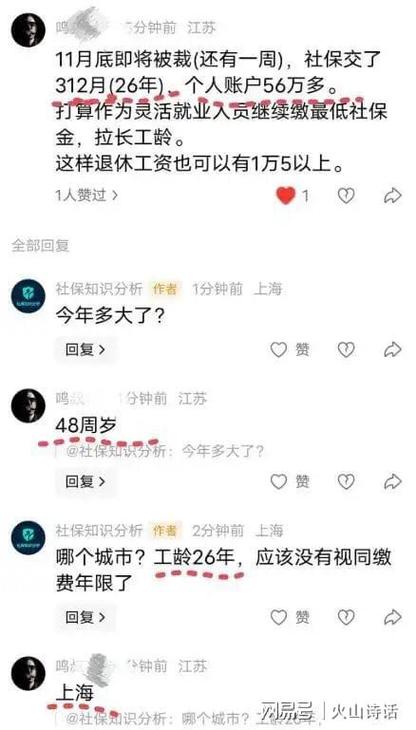
Task: Open 回复 under the '48周岁' comment
Action: tap(85, 481)
